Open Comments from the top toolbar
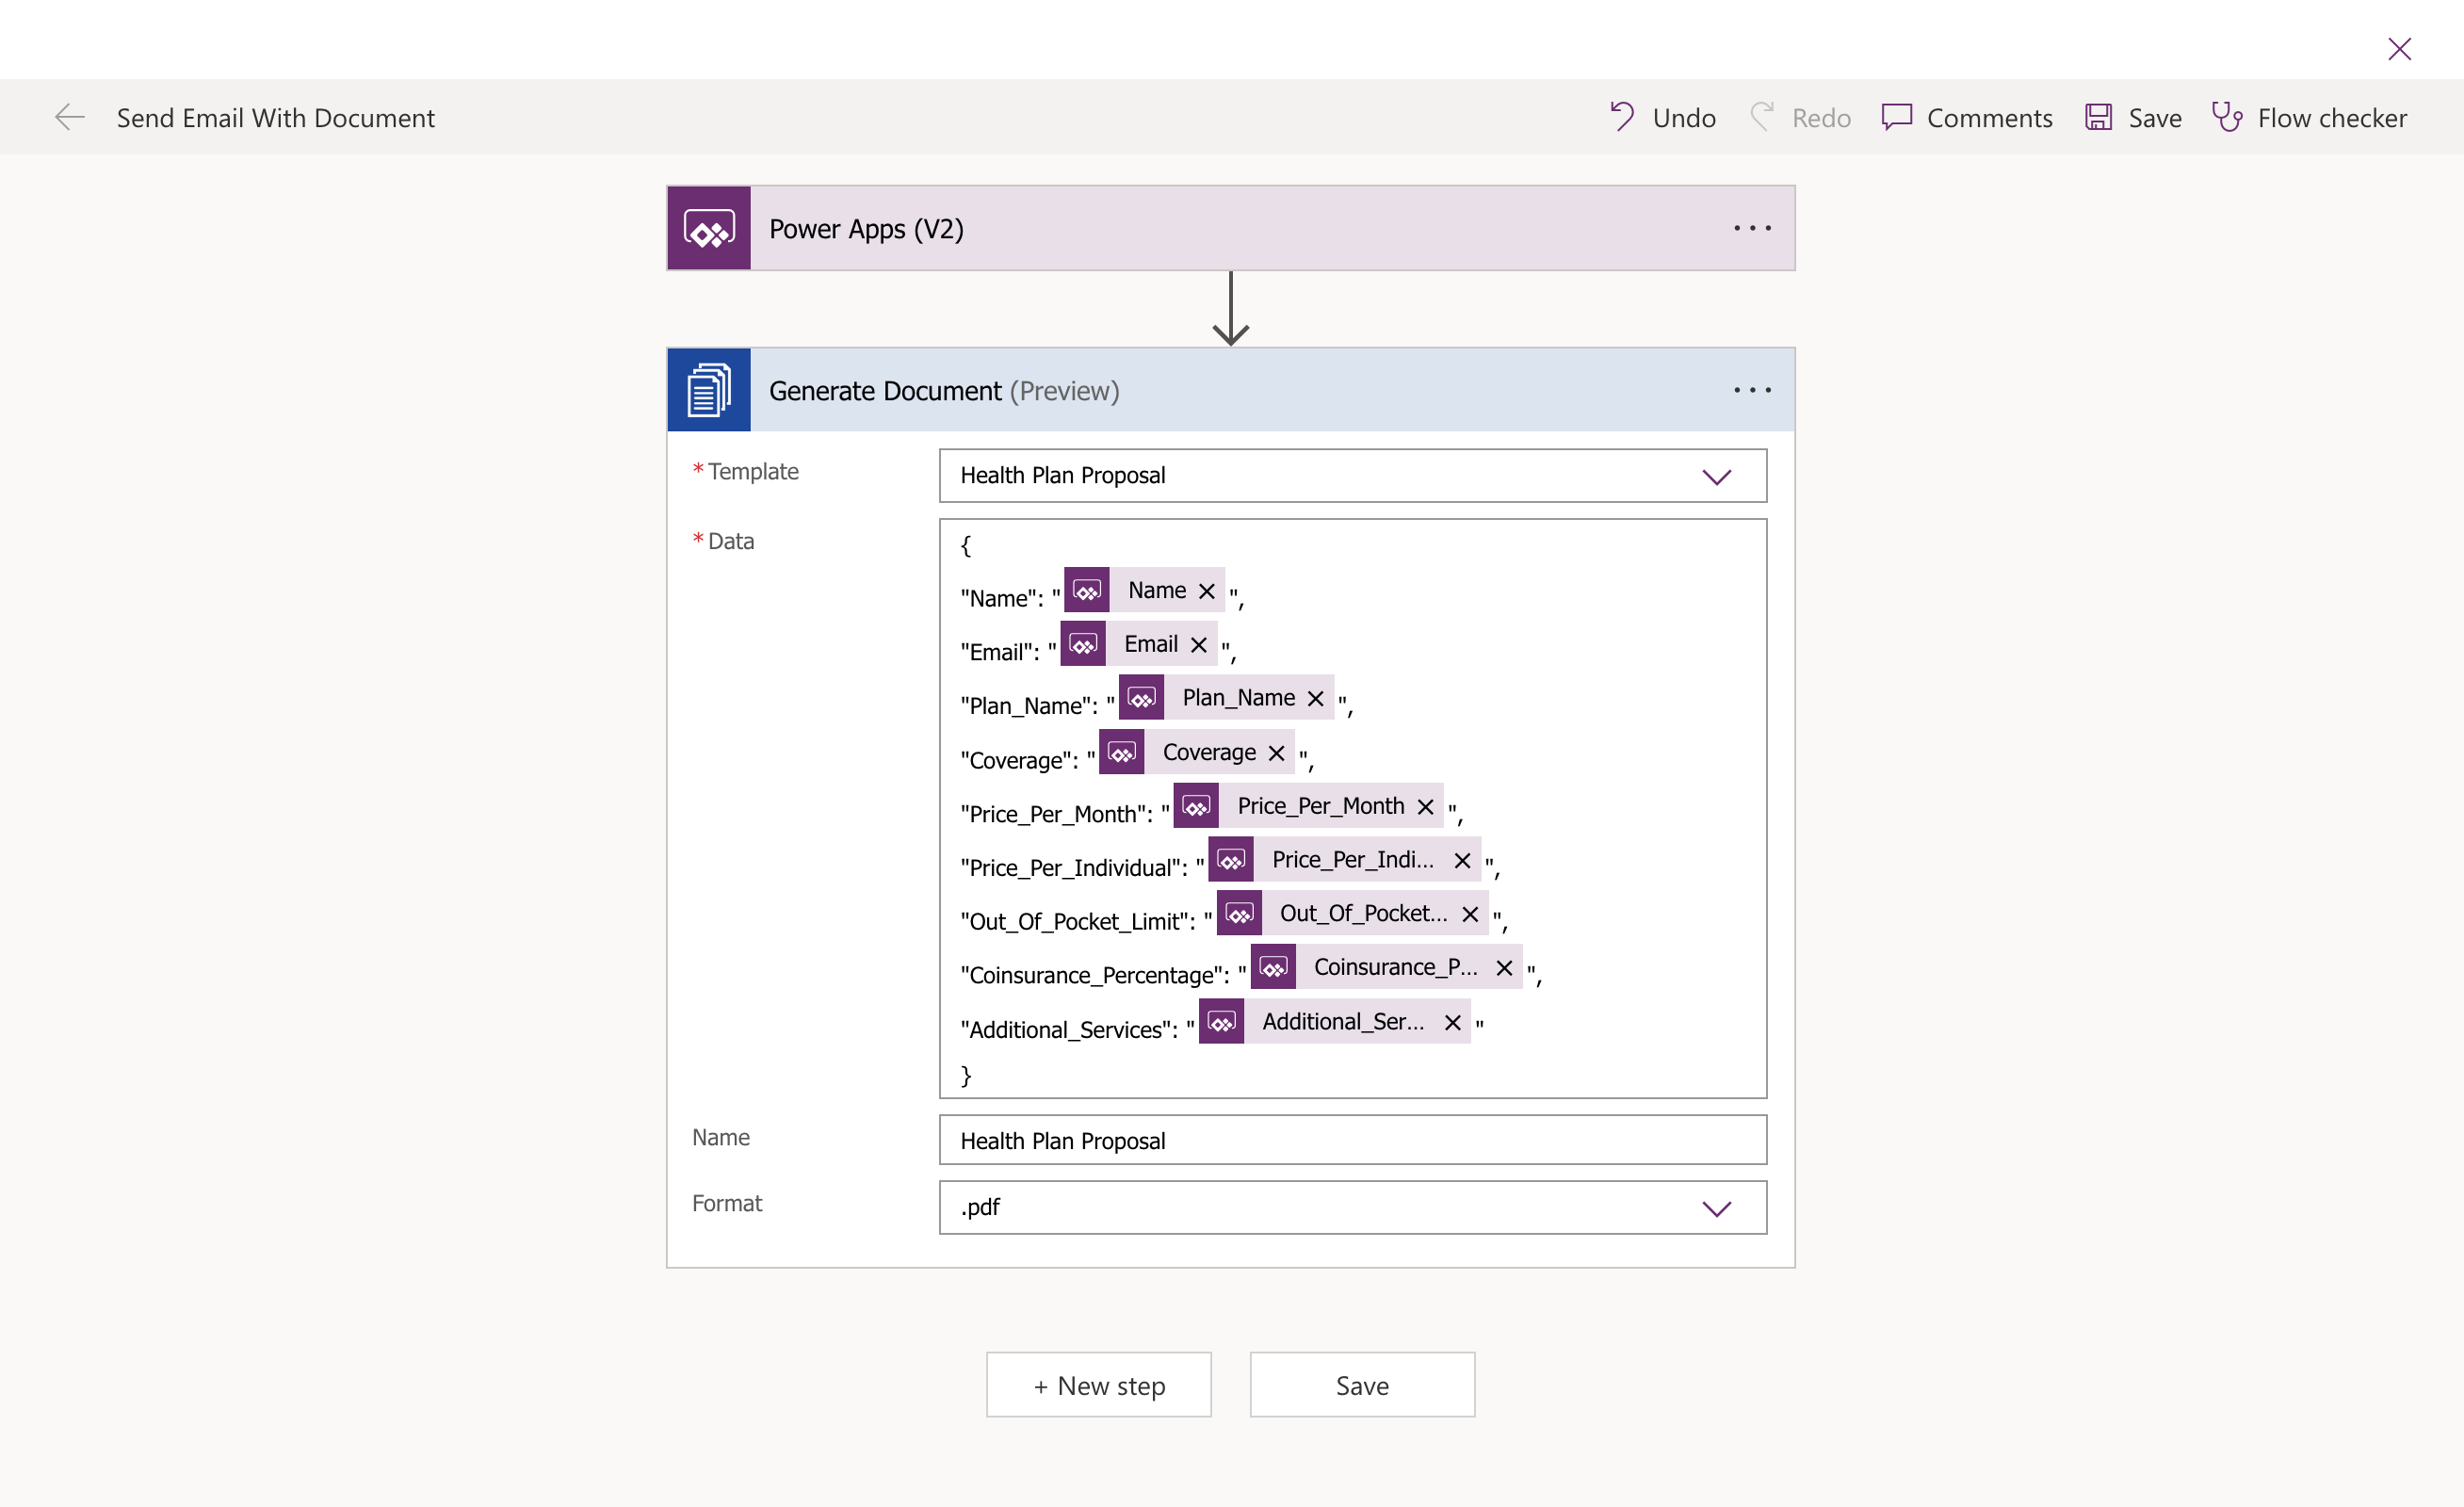Viewport: 2464px width, 1507px height. [x=1897, y=117]
